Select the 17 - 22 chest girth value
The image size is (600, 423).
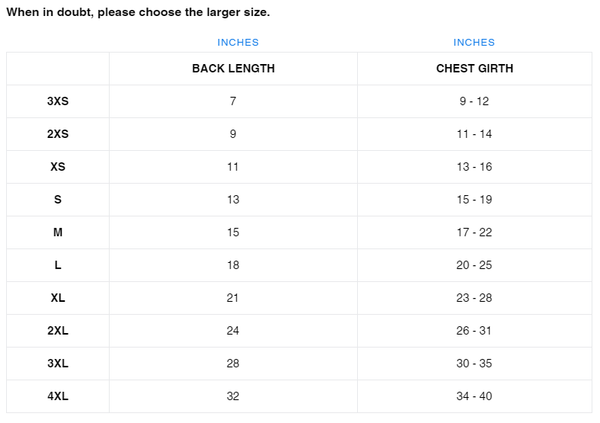coord(474,232)
